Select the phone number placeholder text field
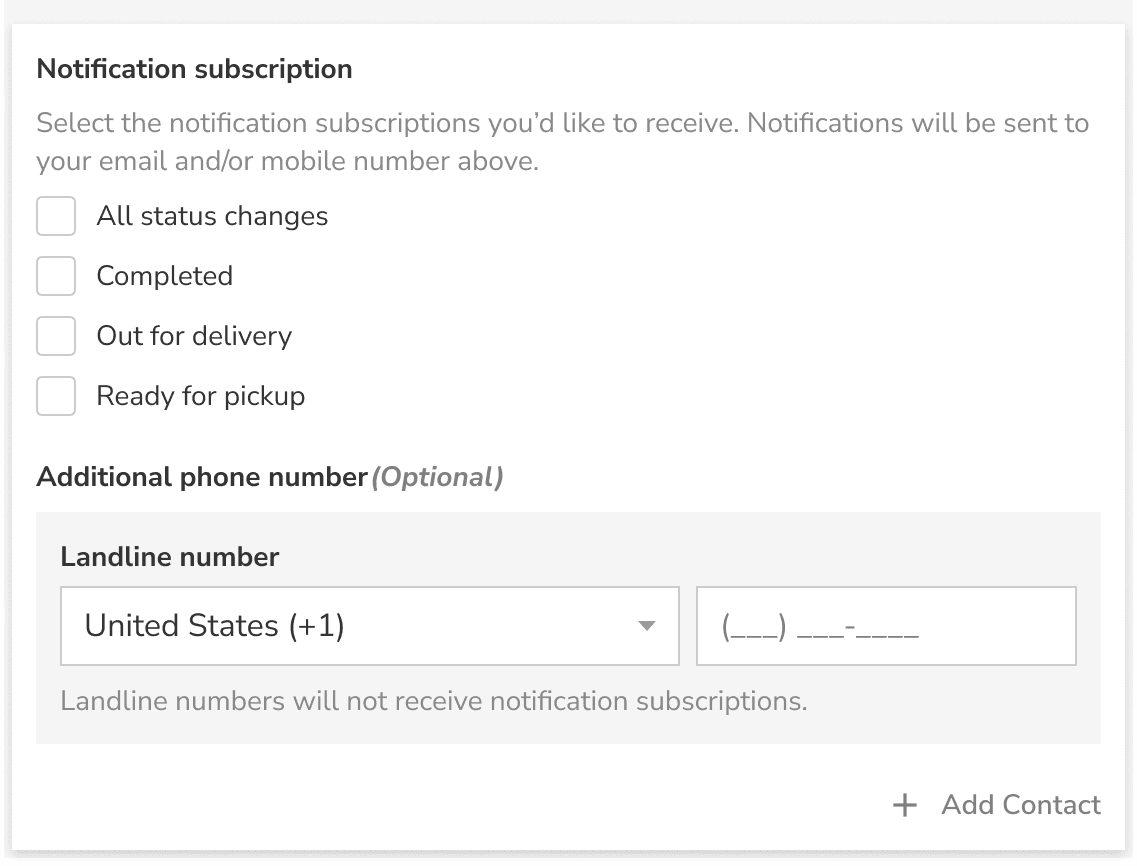The width and height of the screenshot is (1137, 866). pos(886,626)
